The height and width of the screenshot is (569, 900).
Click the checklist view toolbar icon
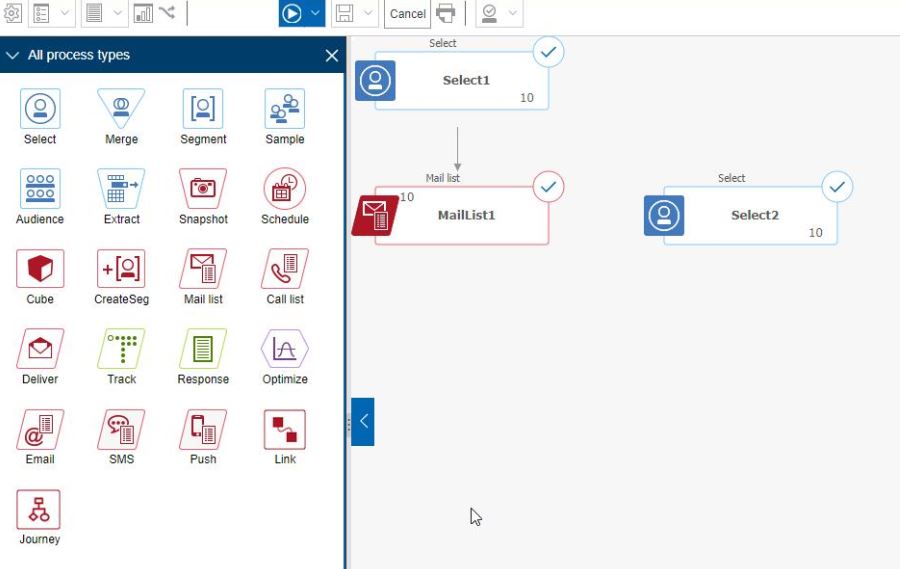(x=41, y=13)
